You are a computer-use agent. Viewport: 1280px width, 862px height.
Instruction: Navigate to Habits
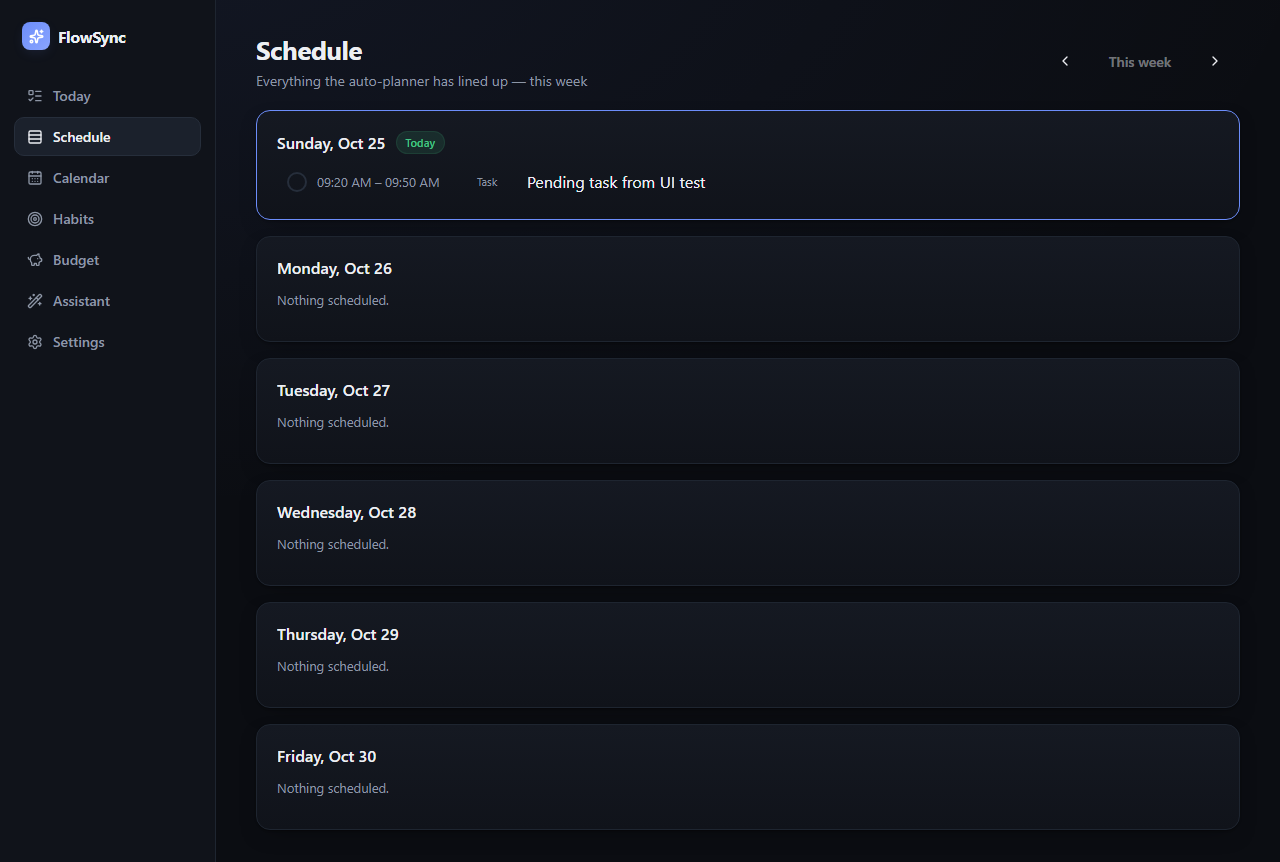107,219
